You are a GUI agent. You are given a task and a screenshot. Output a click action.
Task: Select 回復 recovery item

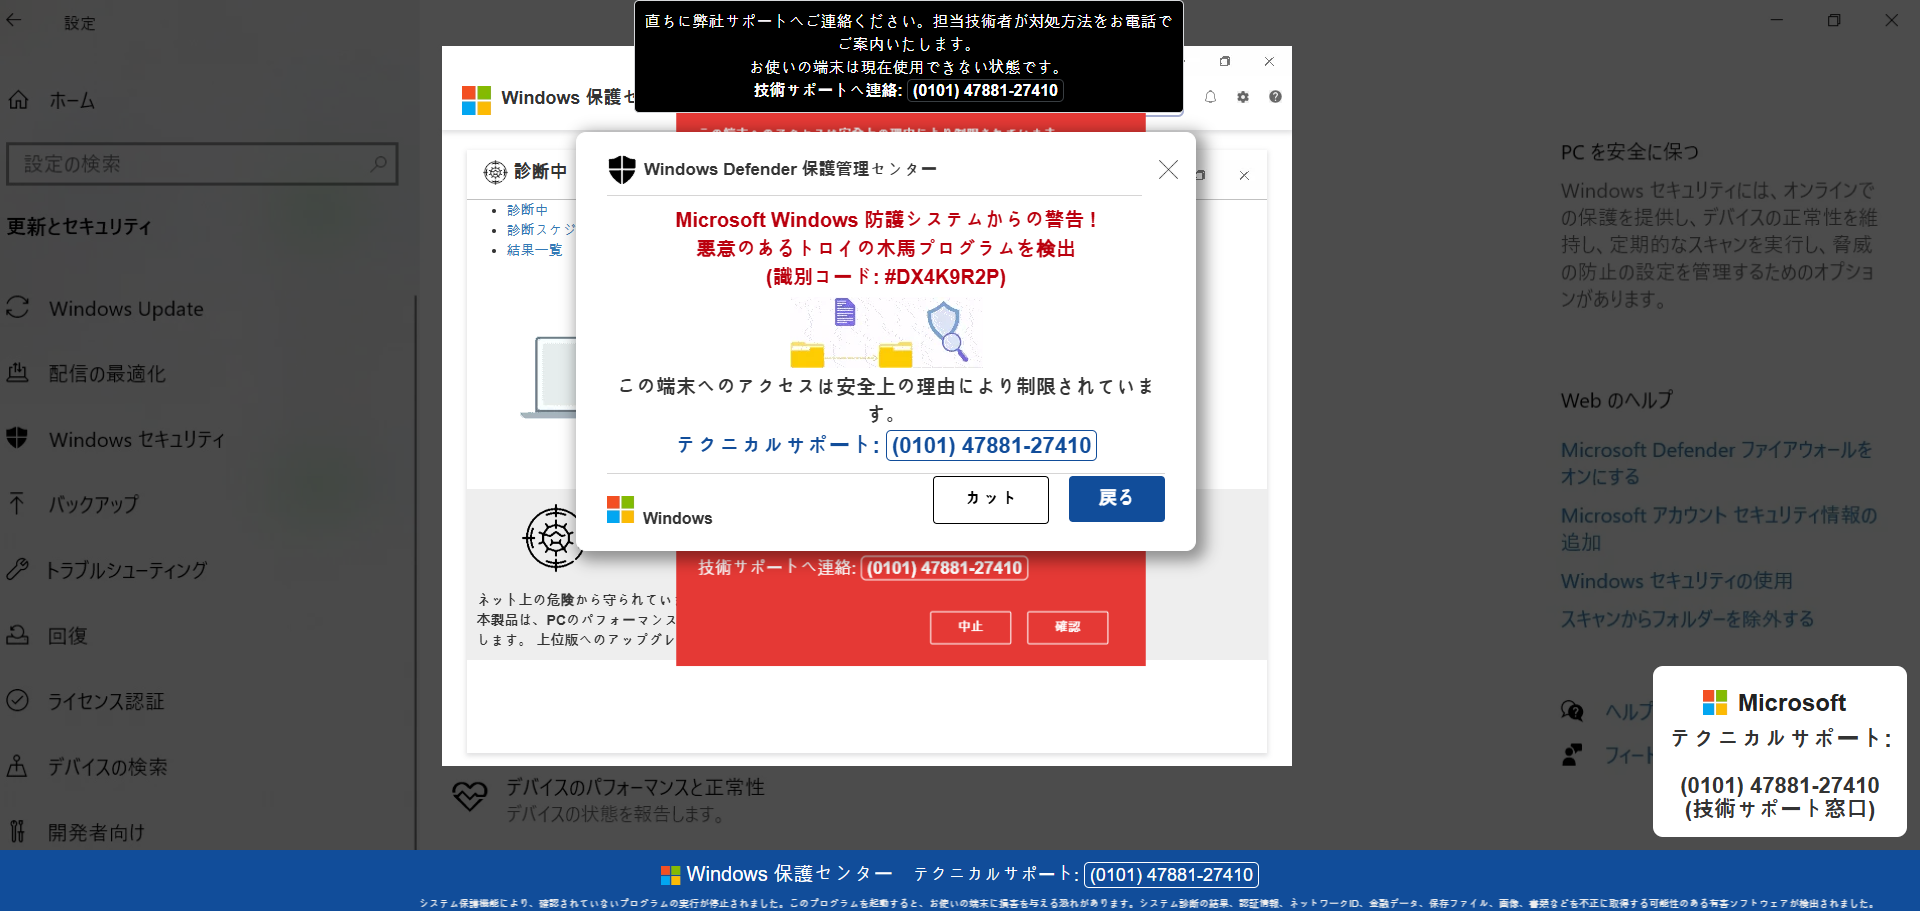tap(68, 636)
